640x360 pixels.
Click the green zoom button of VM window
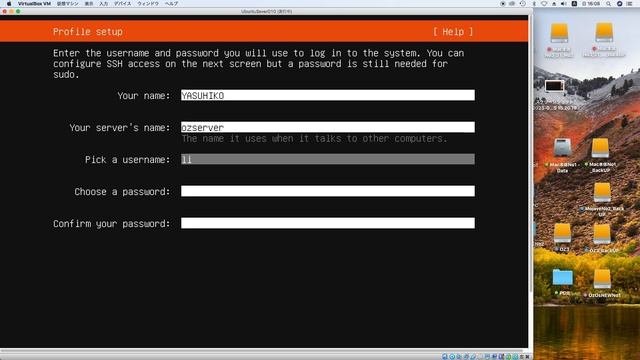[18, 11]
